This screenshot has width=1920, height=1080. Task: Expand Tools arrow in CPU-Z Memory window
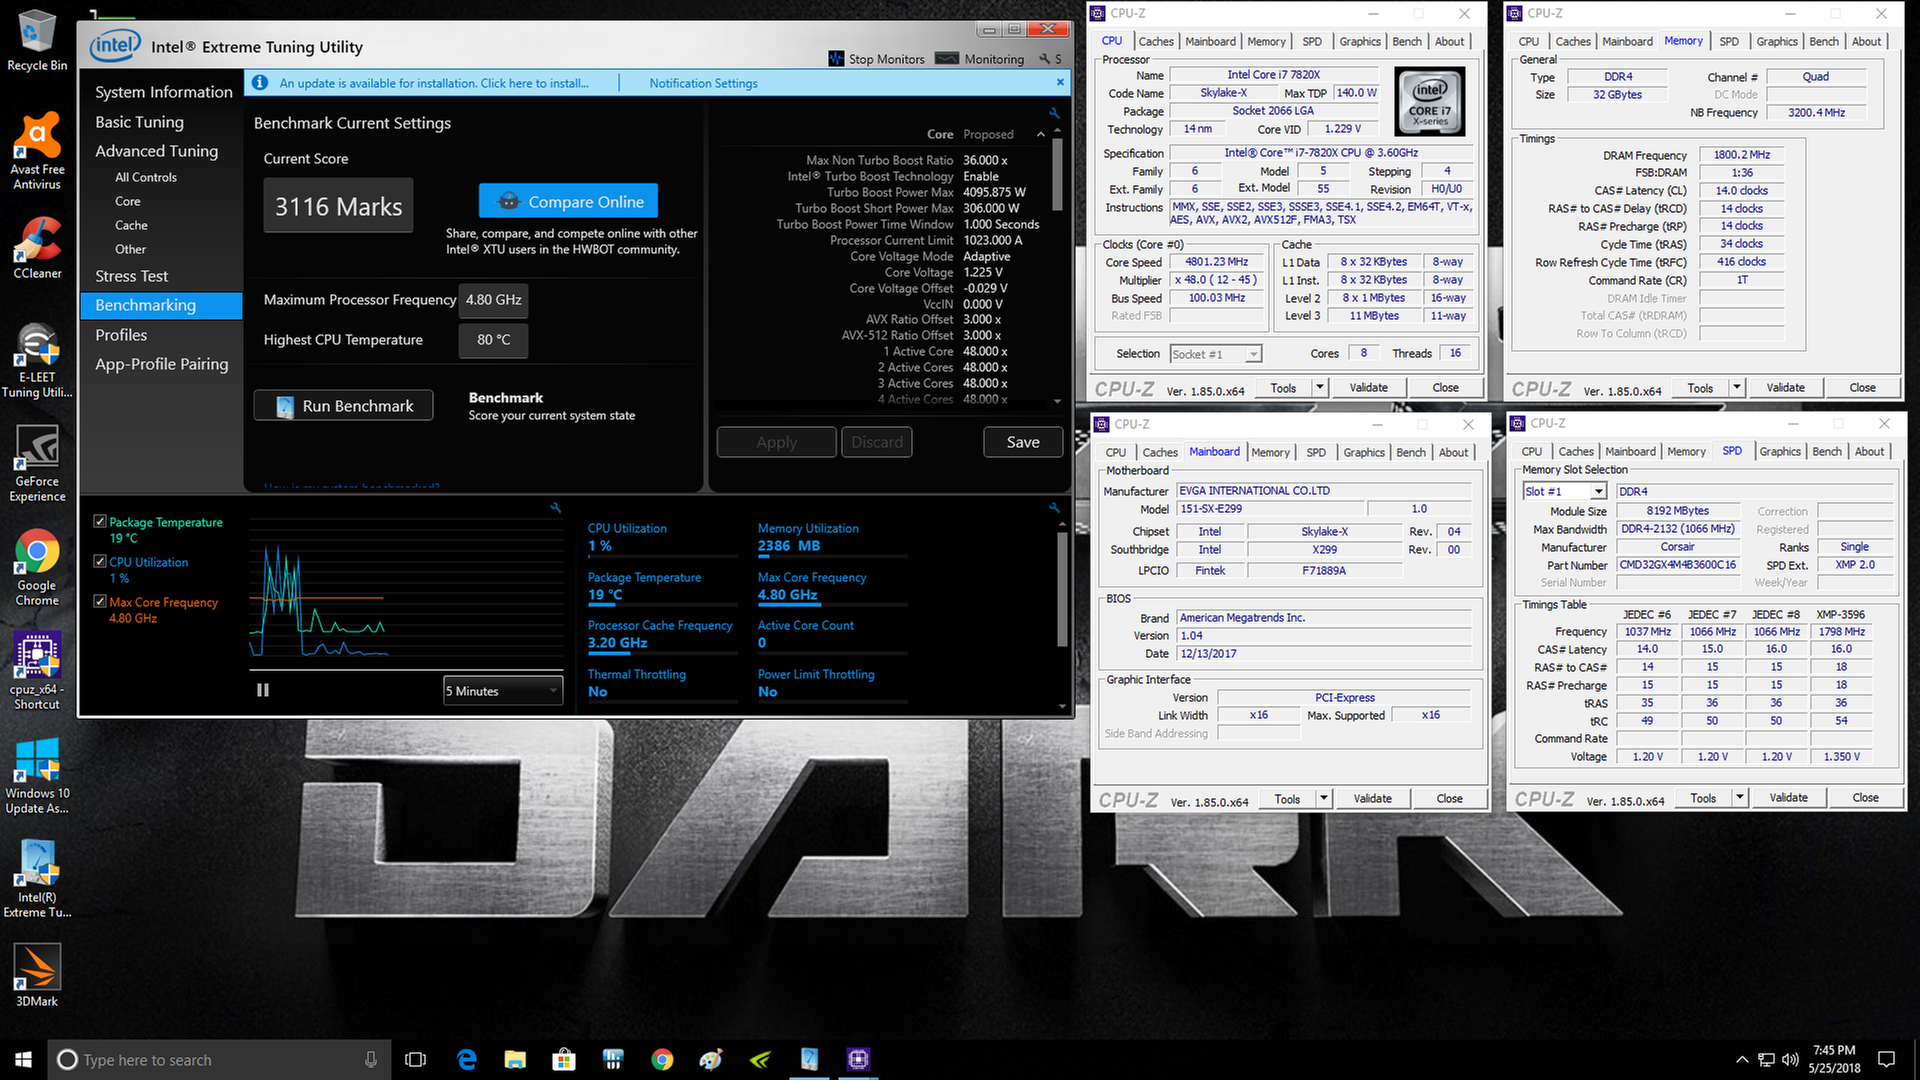[x=1736, y=387]
